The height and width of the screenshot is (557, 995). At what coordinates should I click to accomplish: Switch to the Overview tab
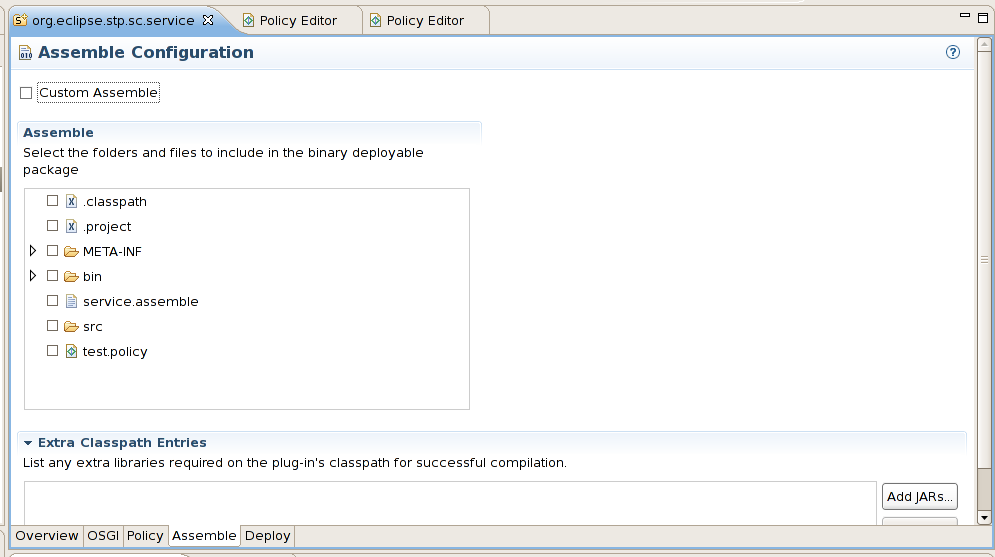coord(46,536)
